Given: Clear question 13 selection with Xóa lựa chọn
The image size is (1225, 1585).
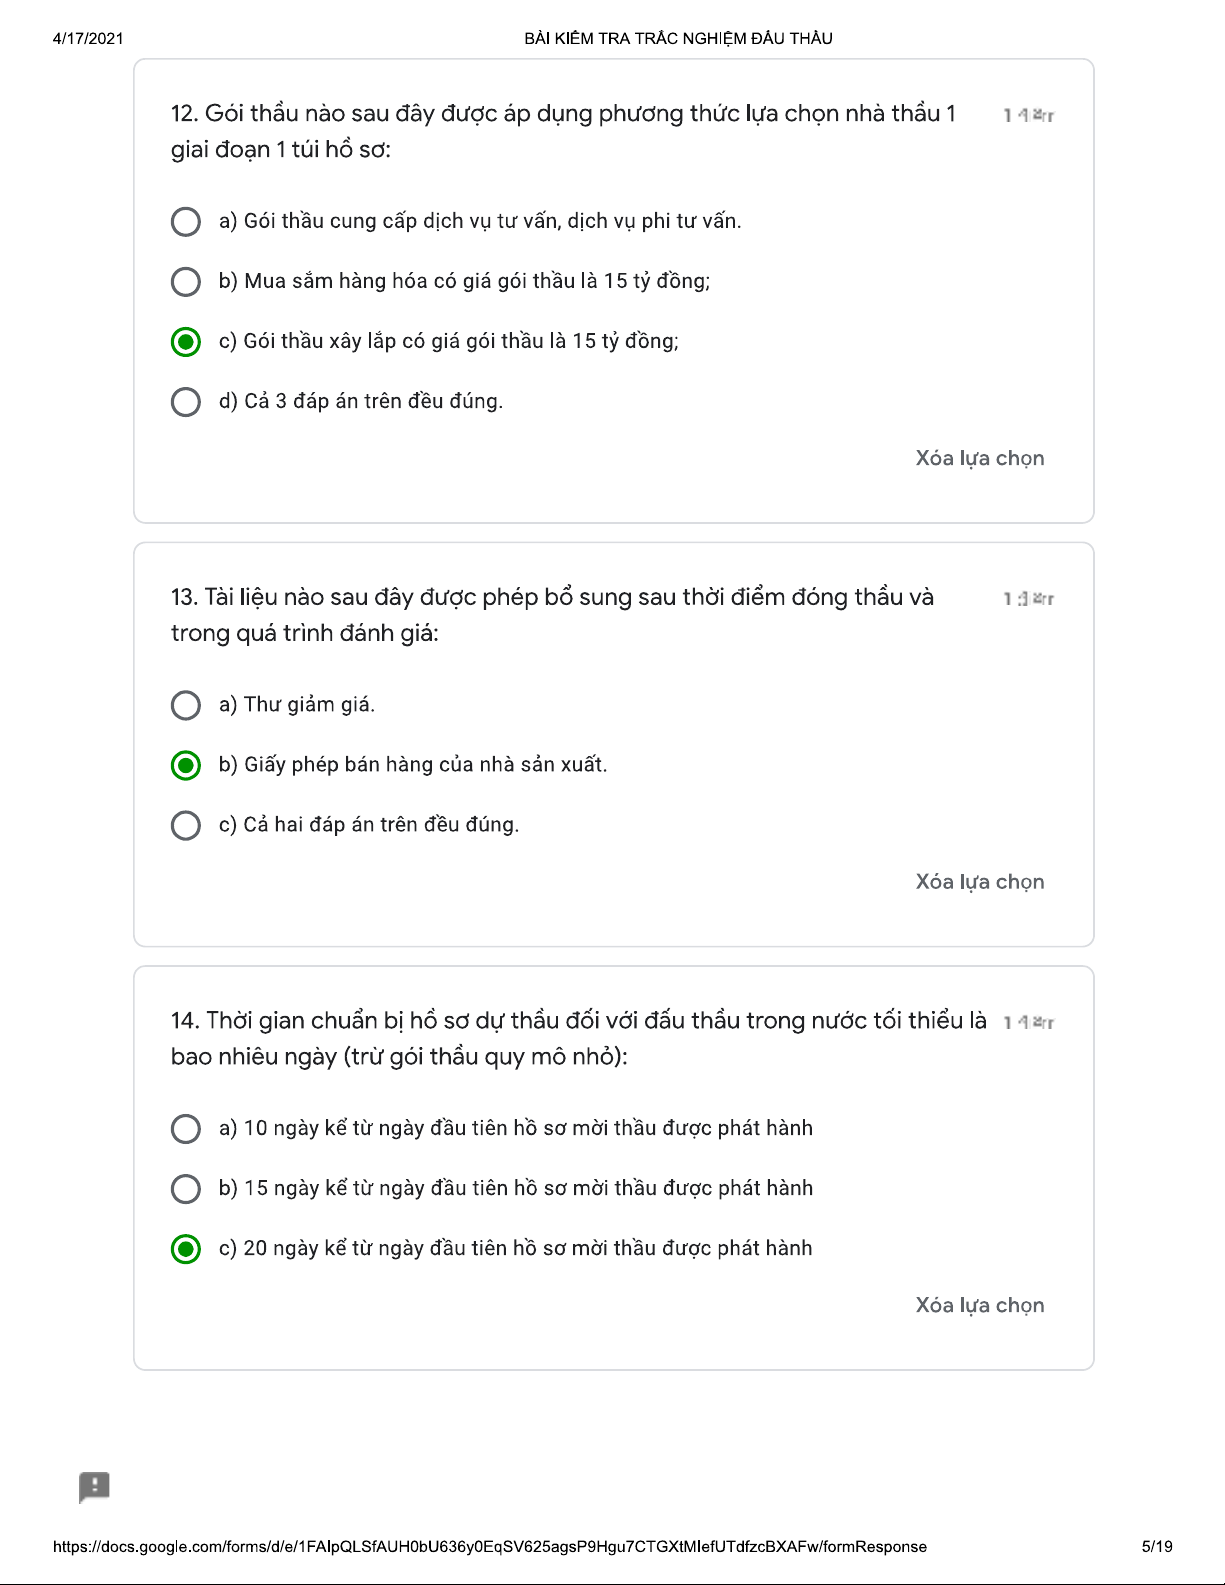Looking at the screenshot, I should [x=979, y=882].
